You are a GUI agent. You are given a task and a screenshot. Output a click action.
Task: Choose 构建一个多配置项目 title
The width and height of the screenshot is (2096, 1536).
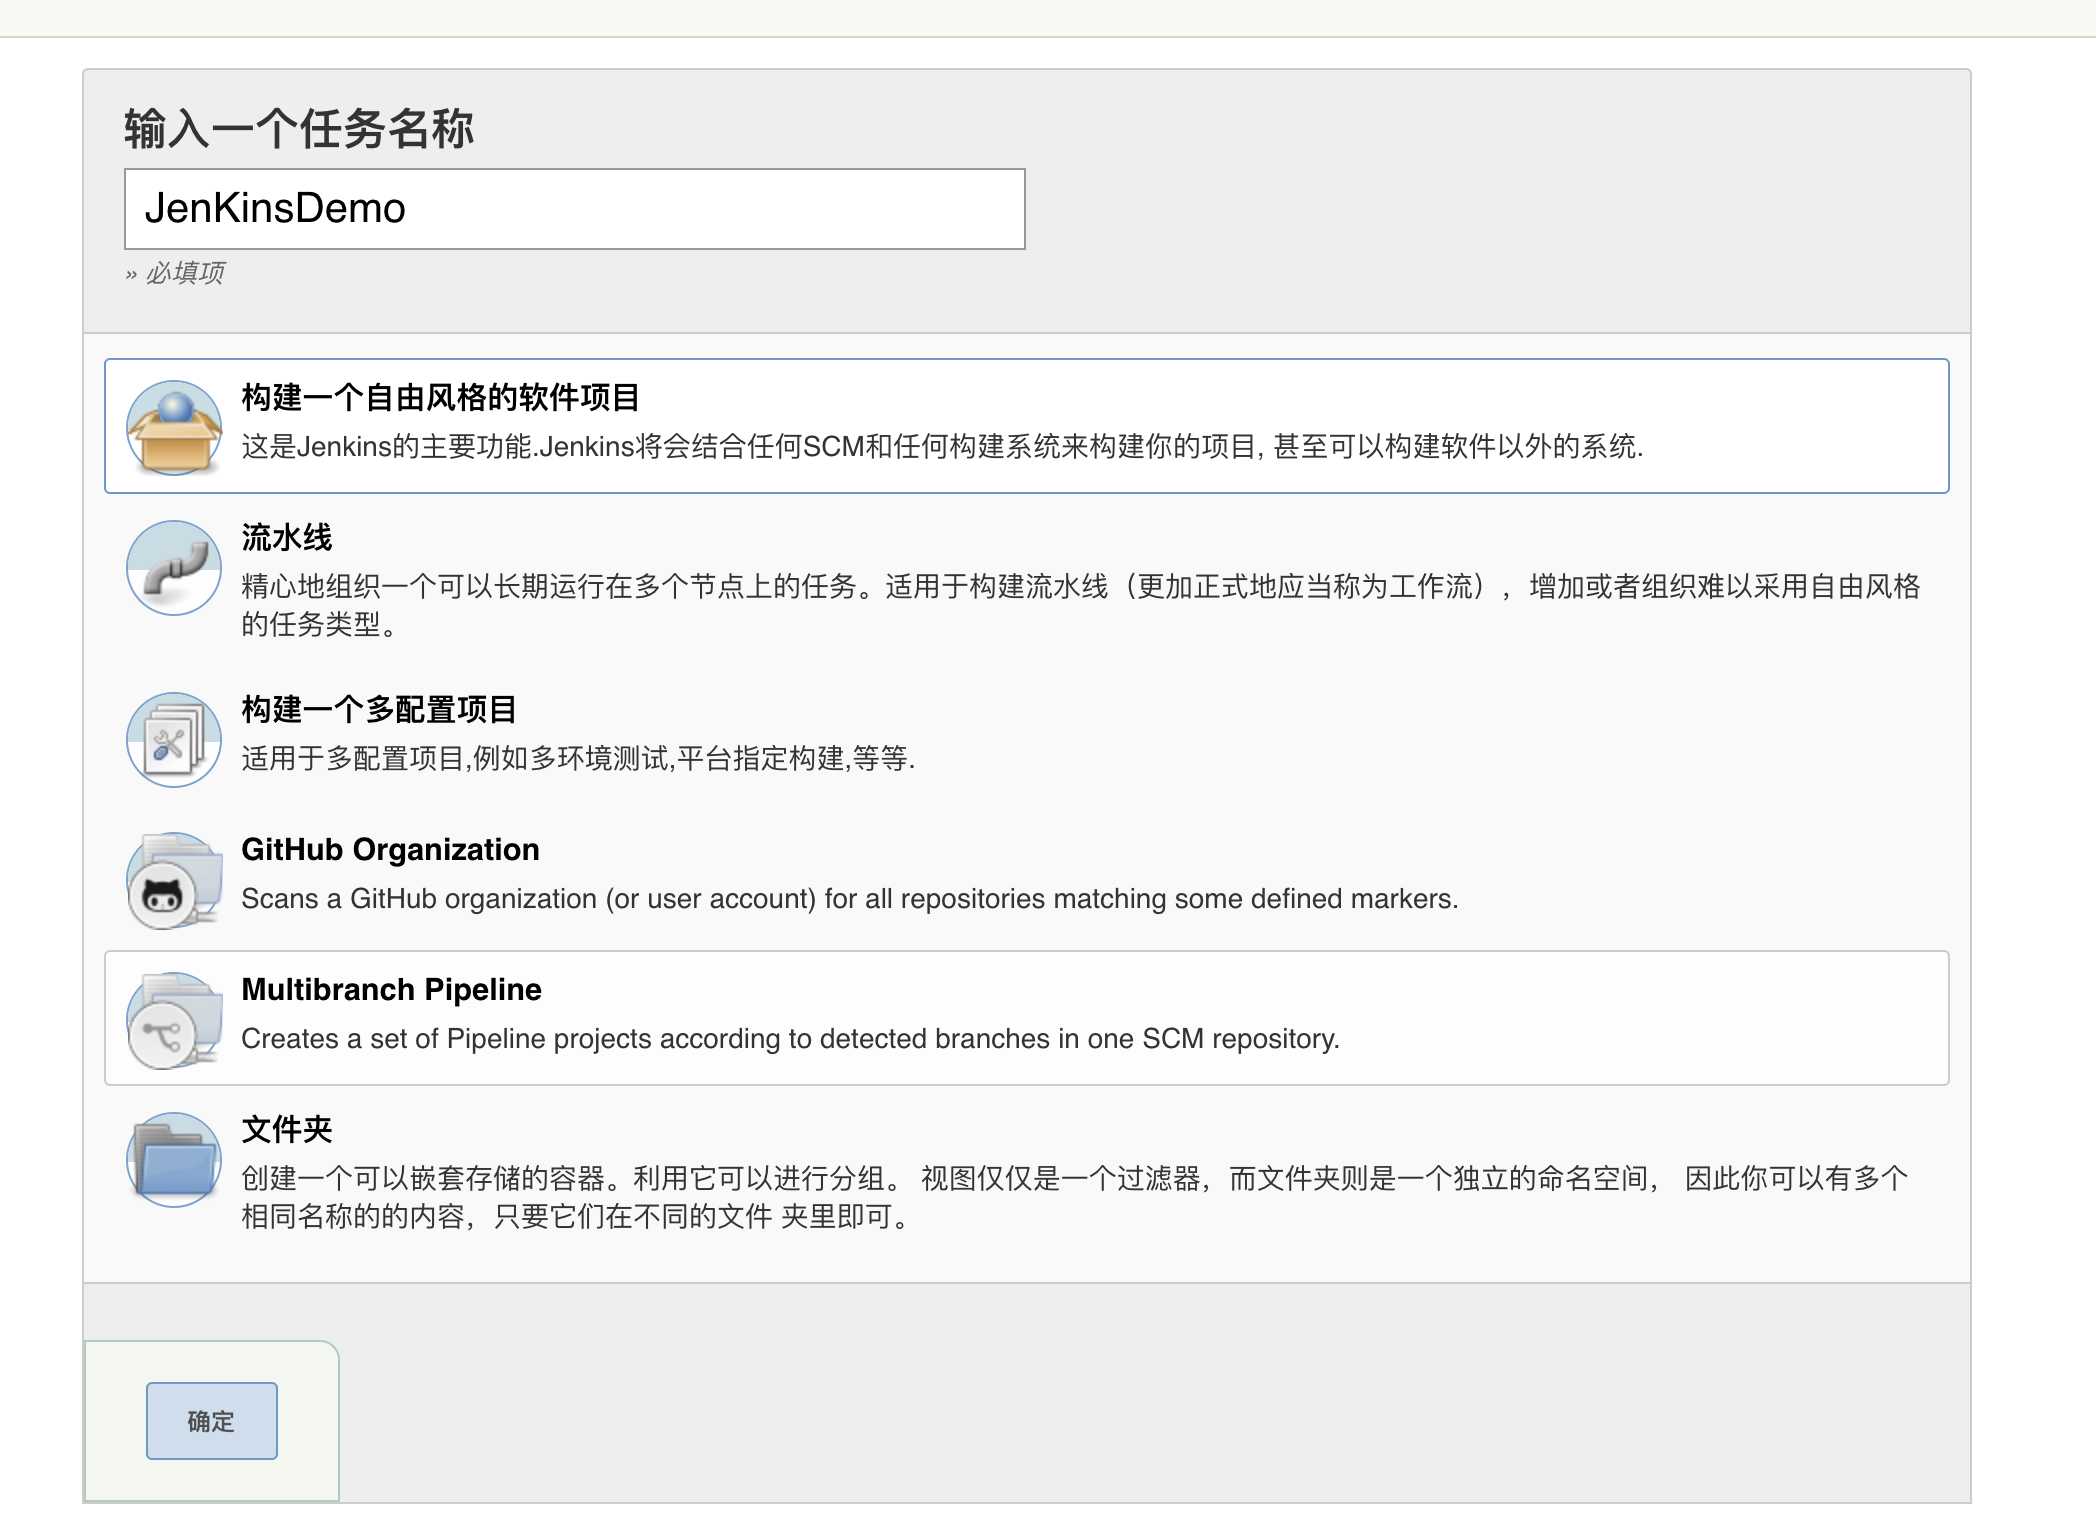tap(379, 710)
